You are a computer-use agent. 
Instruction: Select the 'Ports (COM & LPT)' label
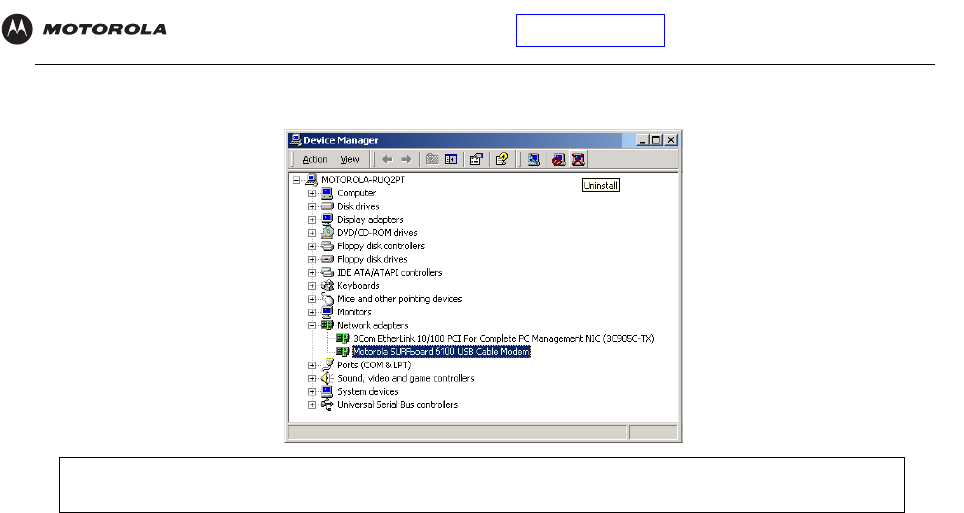tap(374, 365)
